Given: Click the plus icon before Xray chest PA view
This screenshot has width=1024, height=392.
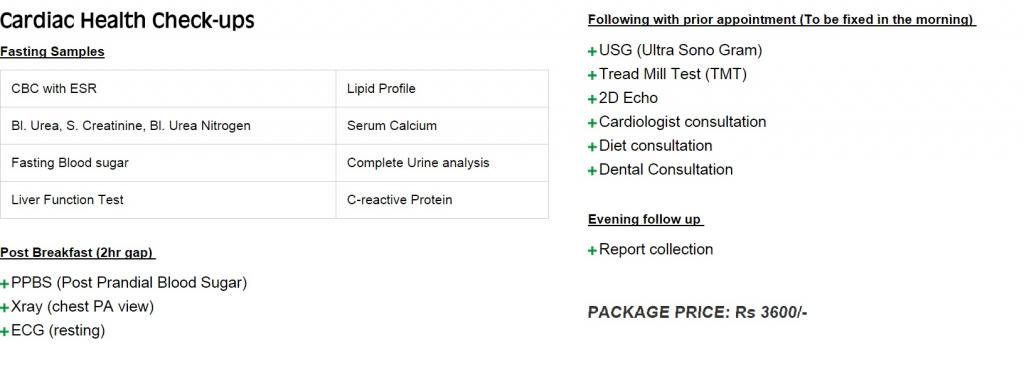Looking at the screenshot, I should click(x=5, y=308).
